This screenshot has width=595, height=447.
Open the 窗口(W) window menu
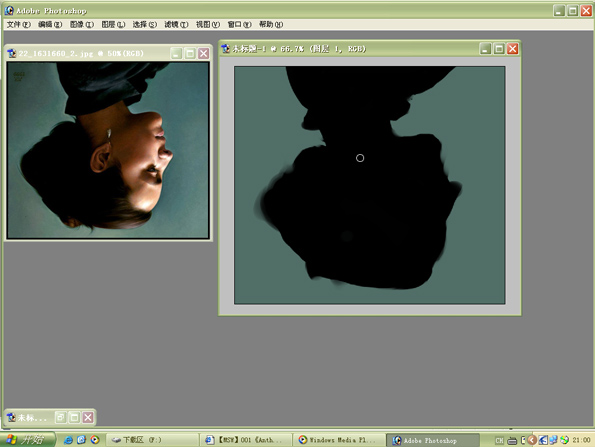[x=239, y=25]
